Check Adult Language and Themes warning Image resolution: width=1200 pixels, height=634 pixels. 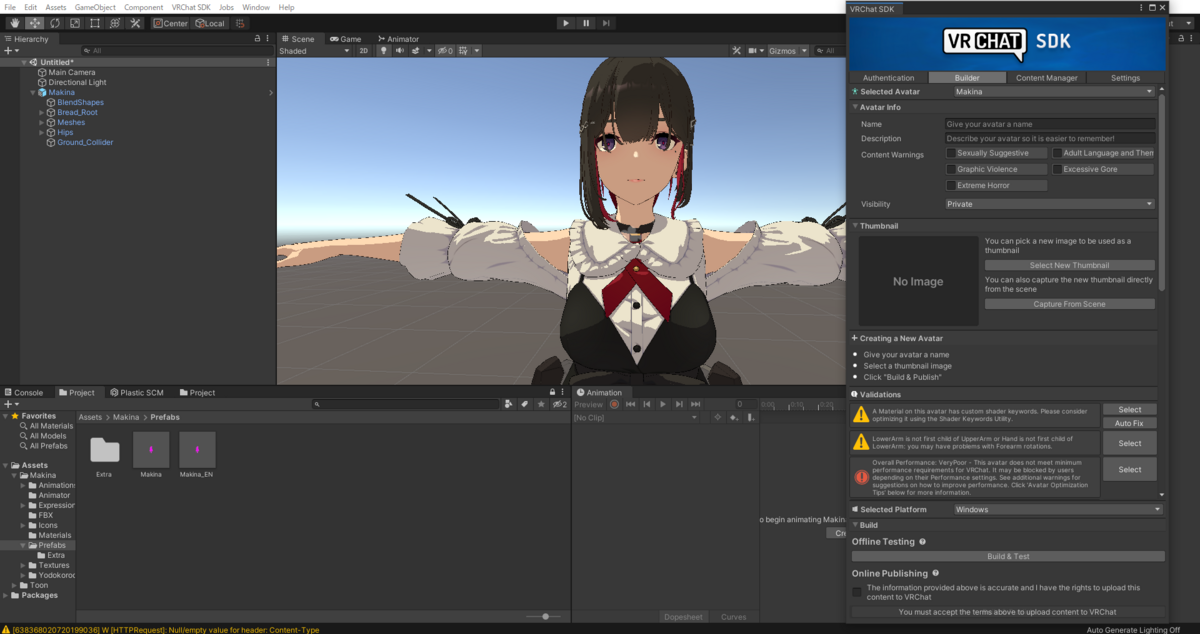(x=1057, y=153)
